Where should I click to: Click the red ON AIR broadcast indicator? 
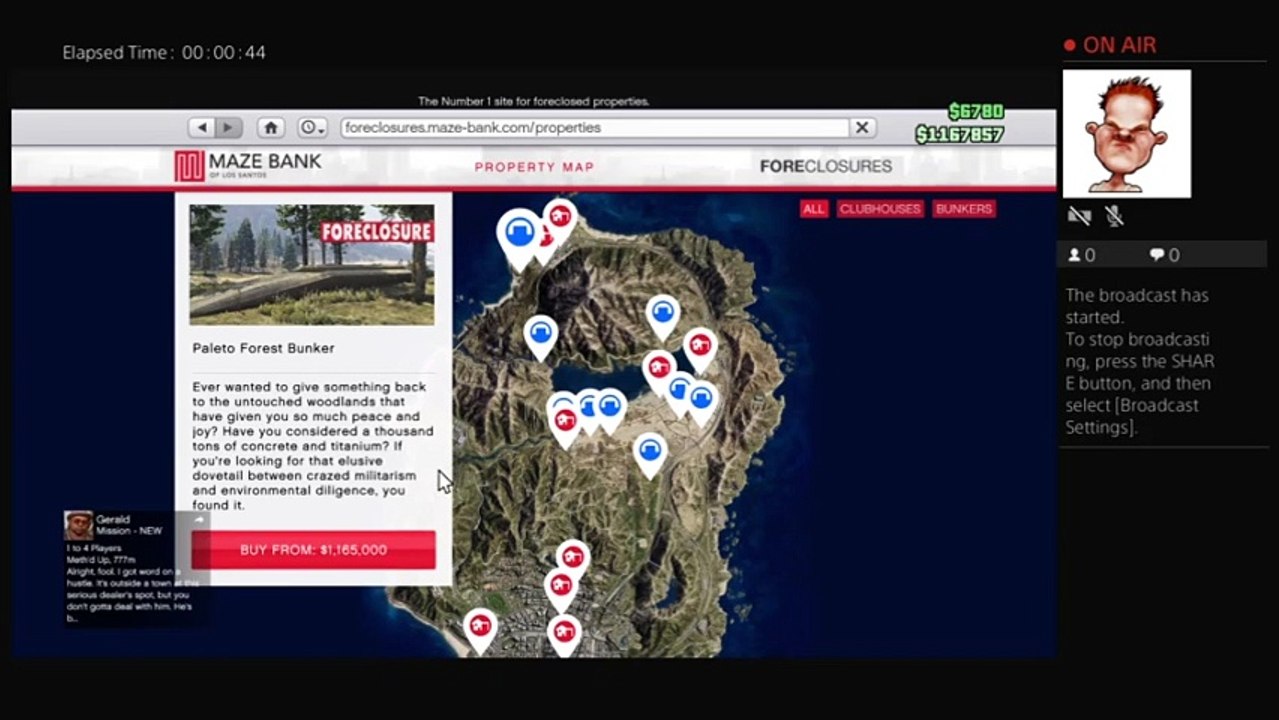(x=1110, y=45)
